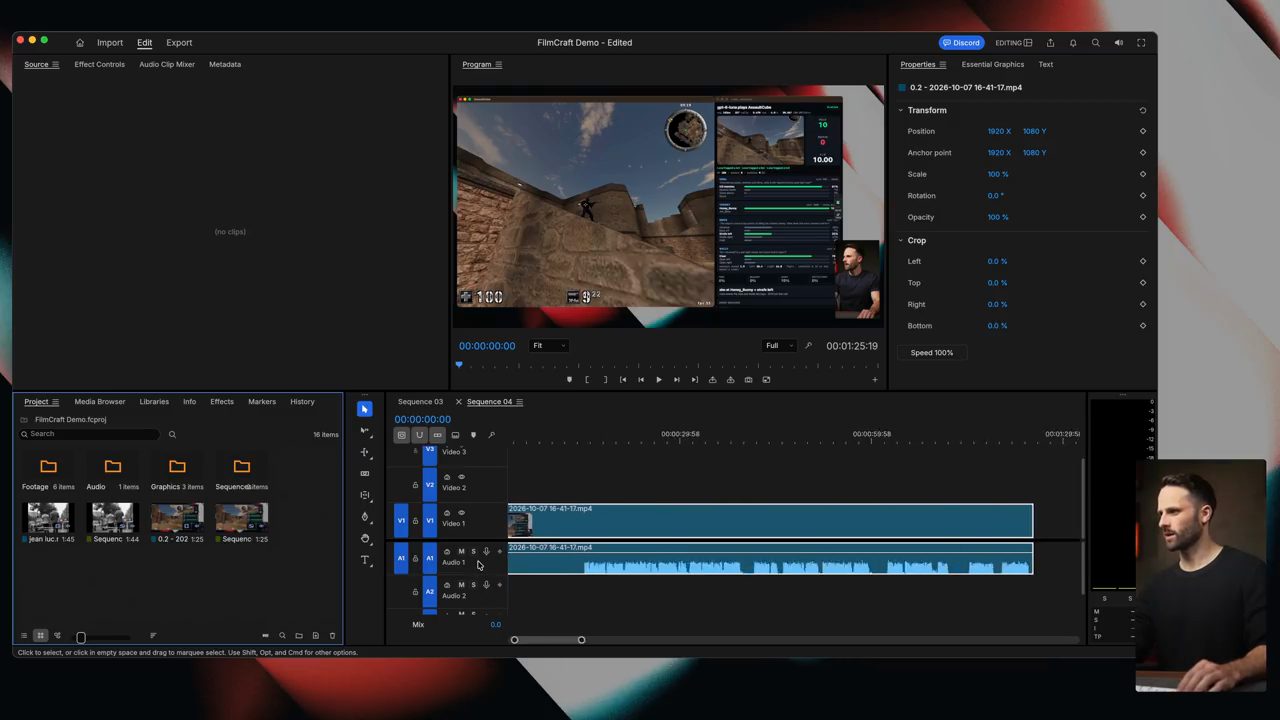
Task: Adjust the Project panel thumbnail size slider
Action: 81,637
